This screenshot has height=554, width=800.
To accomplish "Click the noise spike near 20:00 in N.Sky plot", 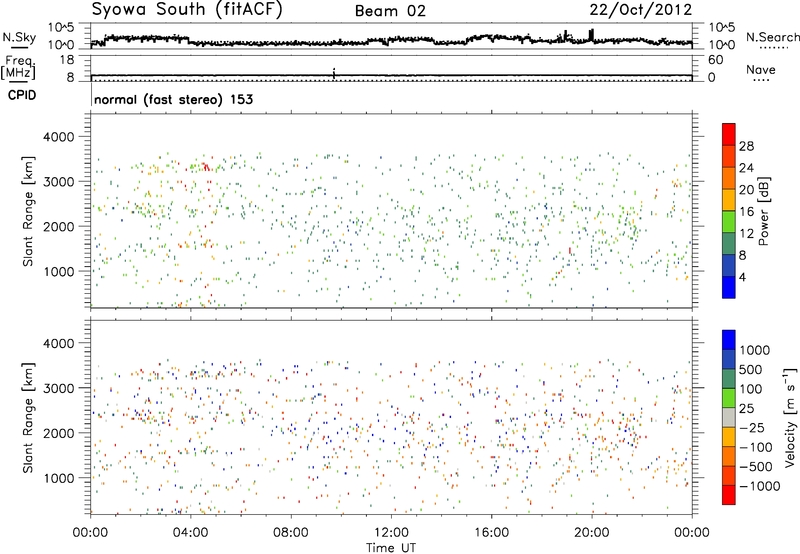I will (x=591, y=35).
